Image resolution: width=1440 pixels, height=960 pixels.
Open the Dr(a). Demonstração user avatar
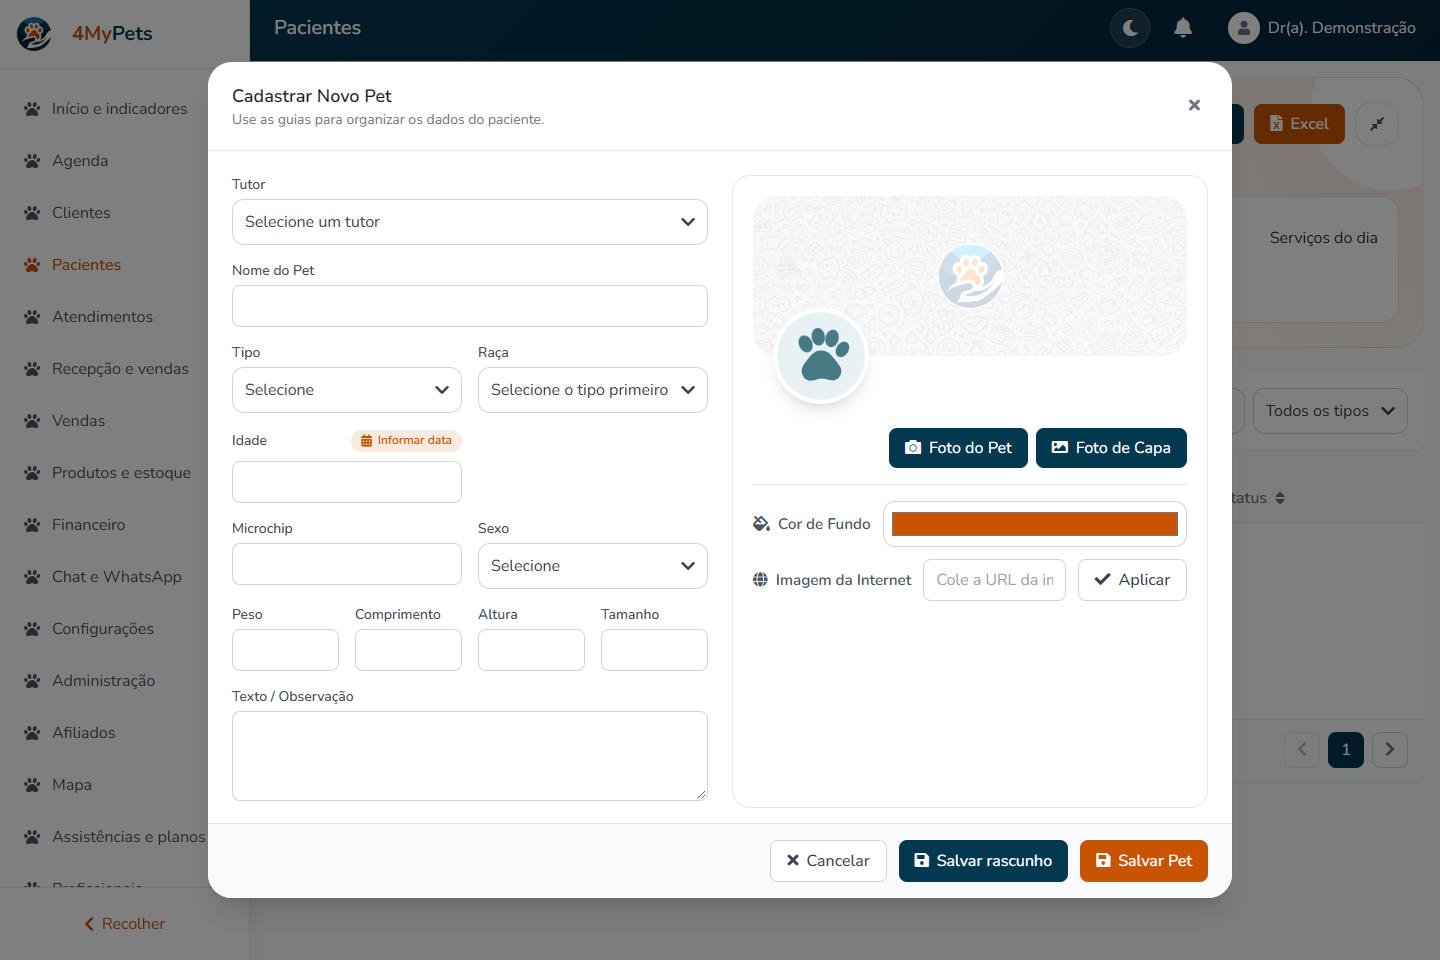pyautogui.click(x=1243, y=28)
